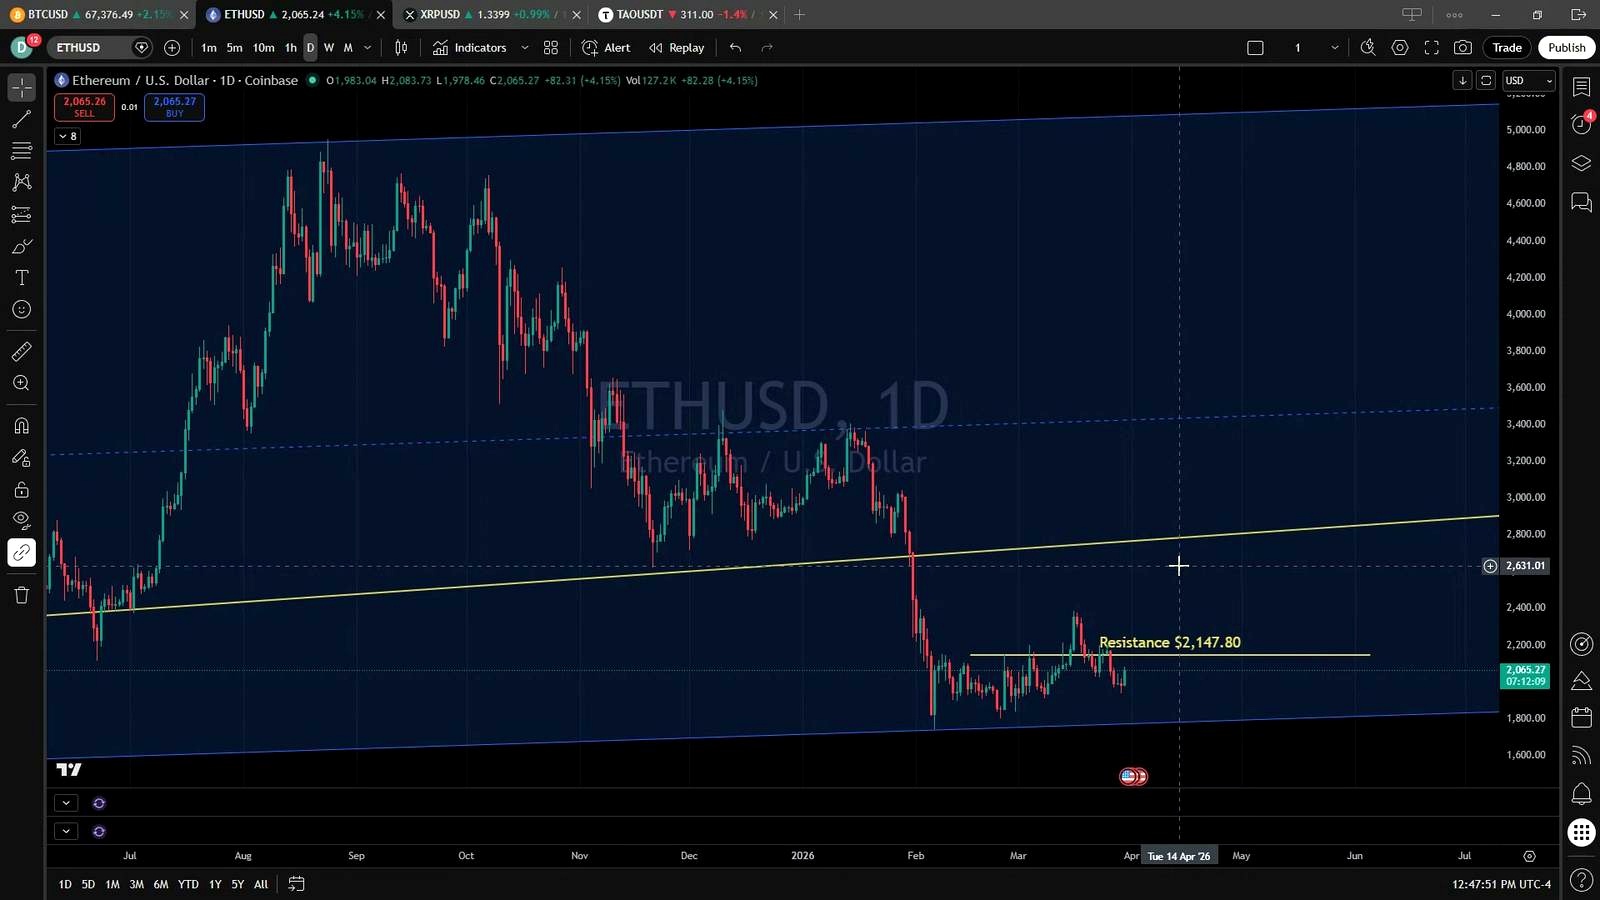This screenshot has height=900, width=1600.
Task: Open the USD currency dropdown
Action: [x=1529, y=81]
